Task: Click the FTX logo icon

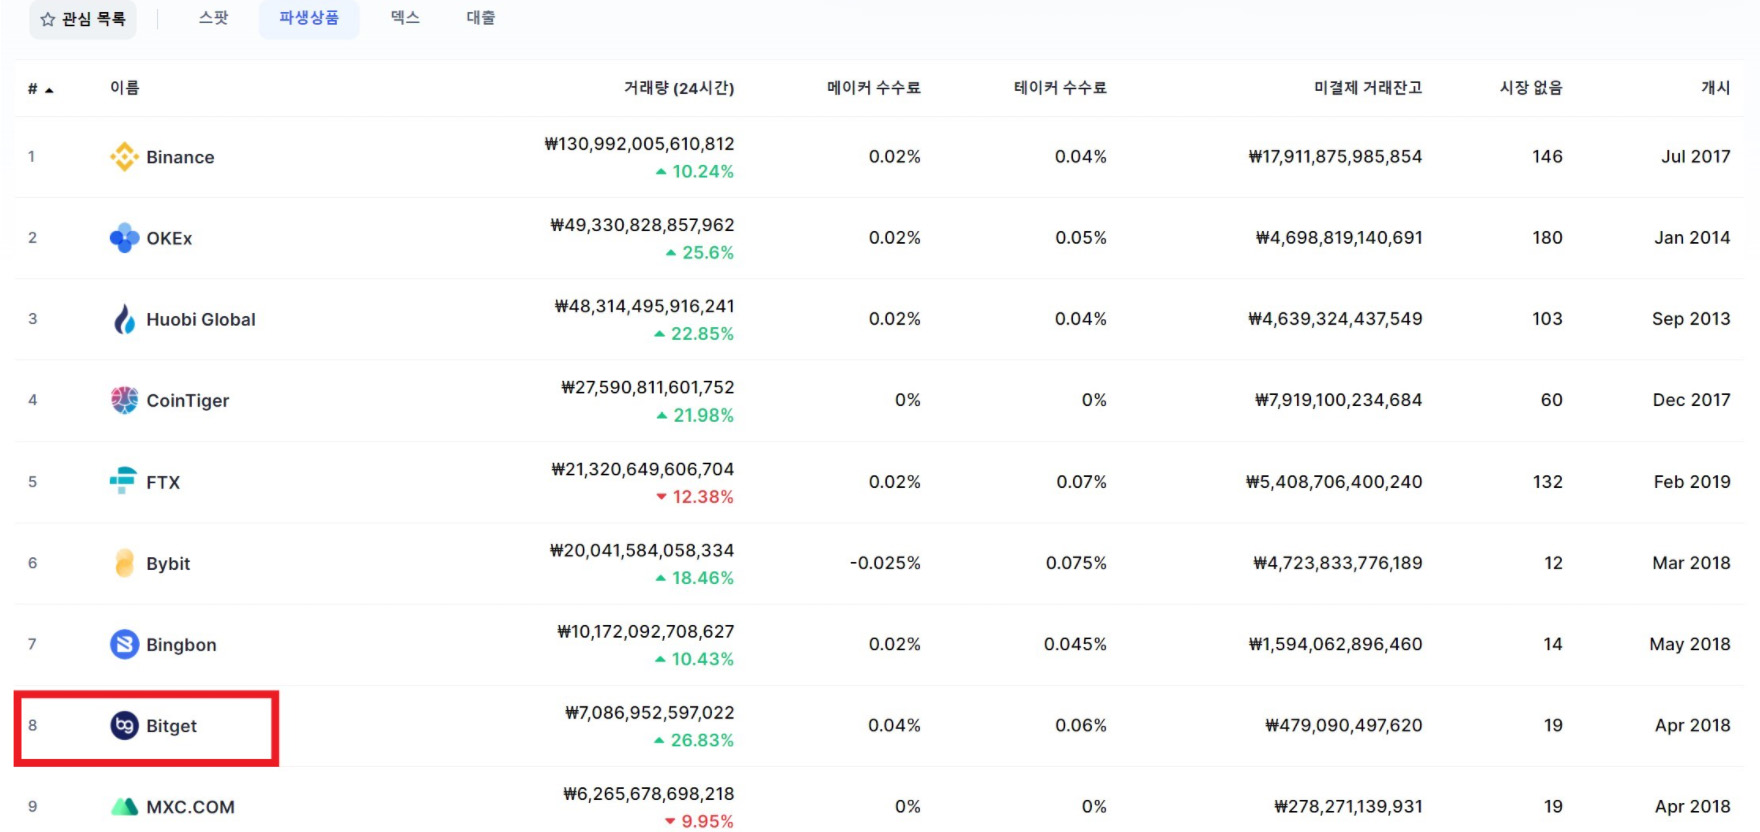Action: [x=123, y=481]
